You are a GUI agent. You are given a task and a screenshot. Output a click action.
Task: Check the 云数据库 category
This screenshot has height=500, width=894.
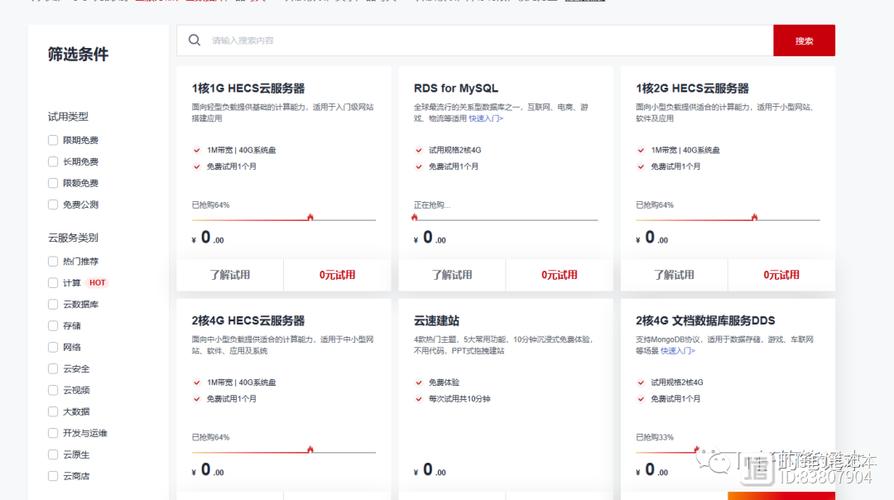pyautogui.click(x=53, y=304)
